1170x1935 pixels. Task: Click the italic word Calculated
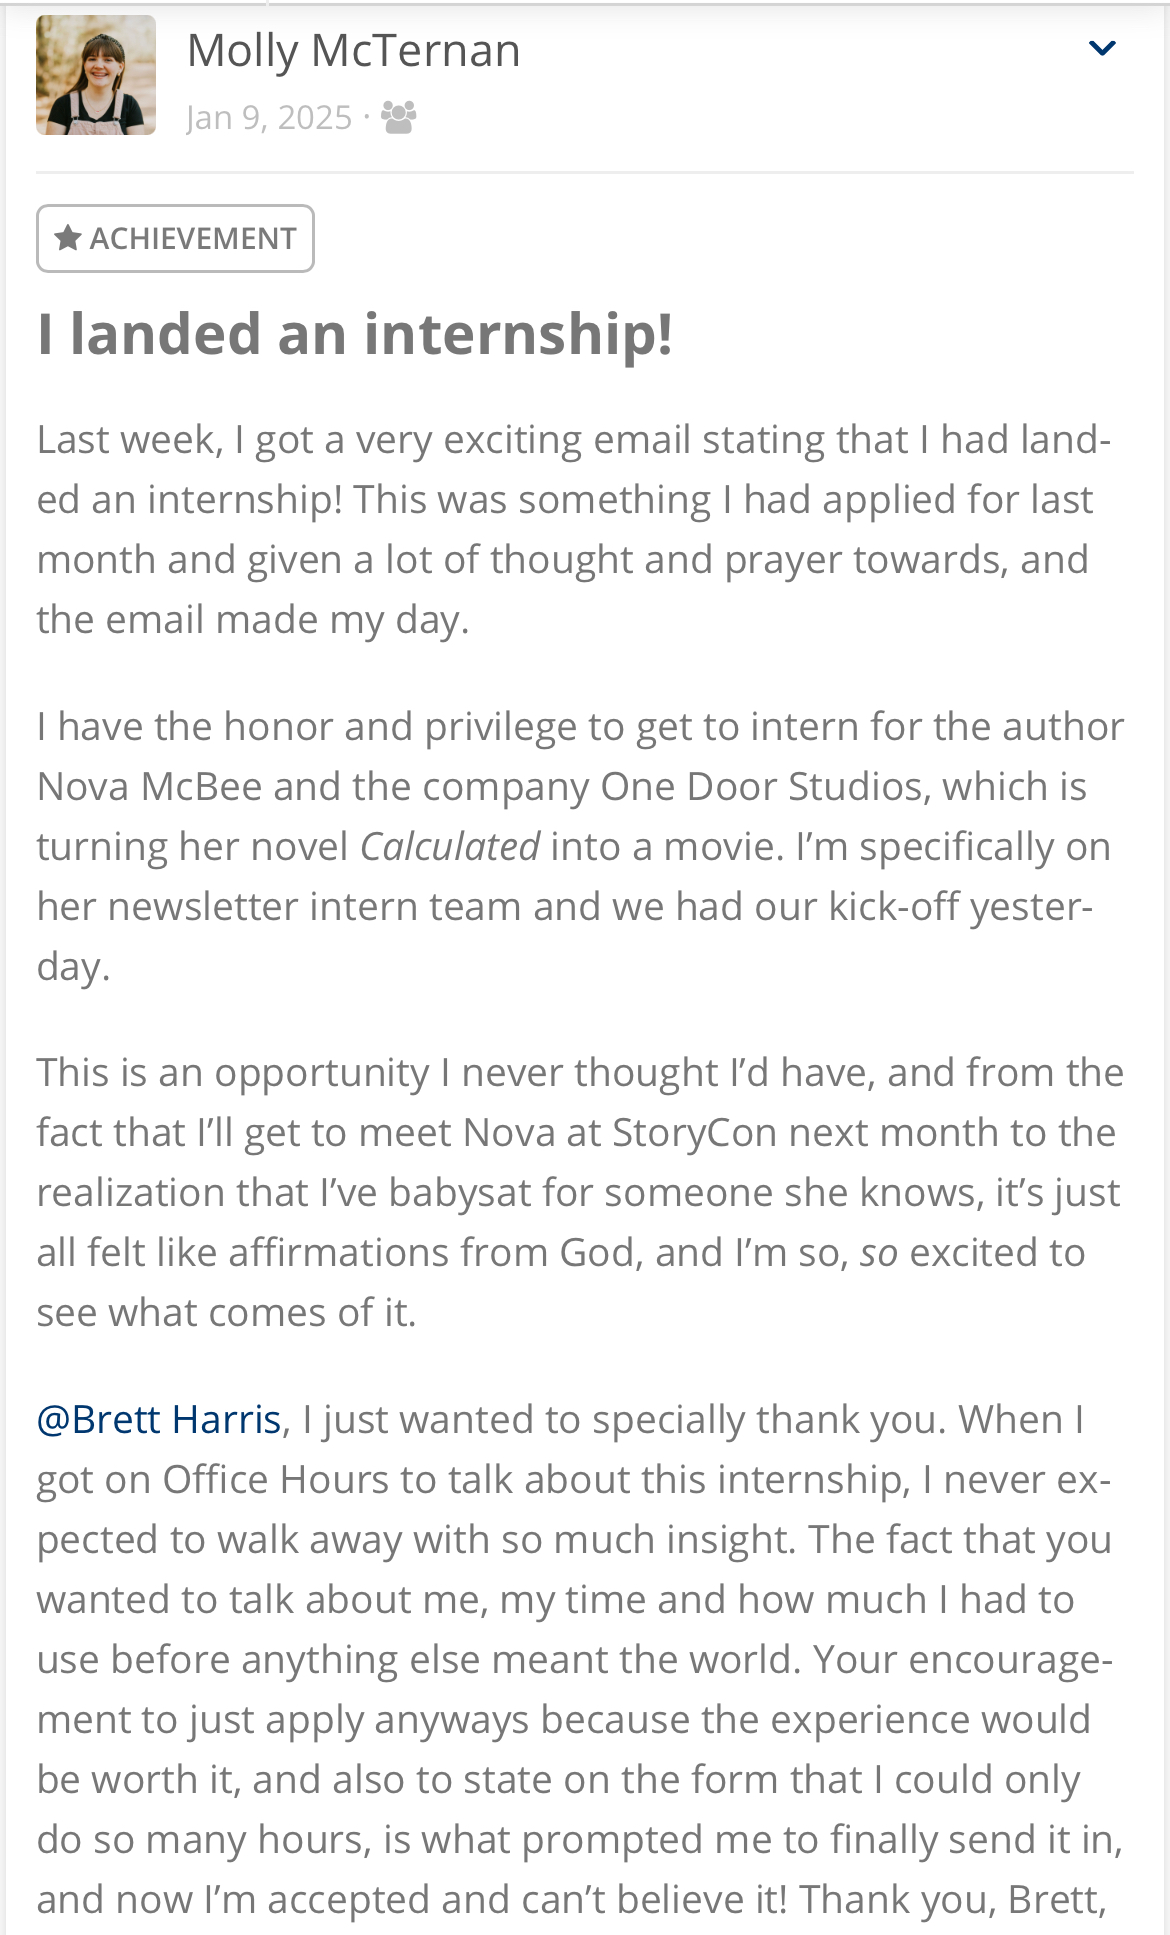pos(450,846)
